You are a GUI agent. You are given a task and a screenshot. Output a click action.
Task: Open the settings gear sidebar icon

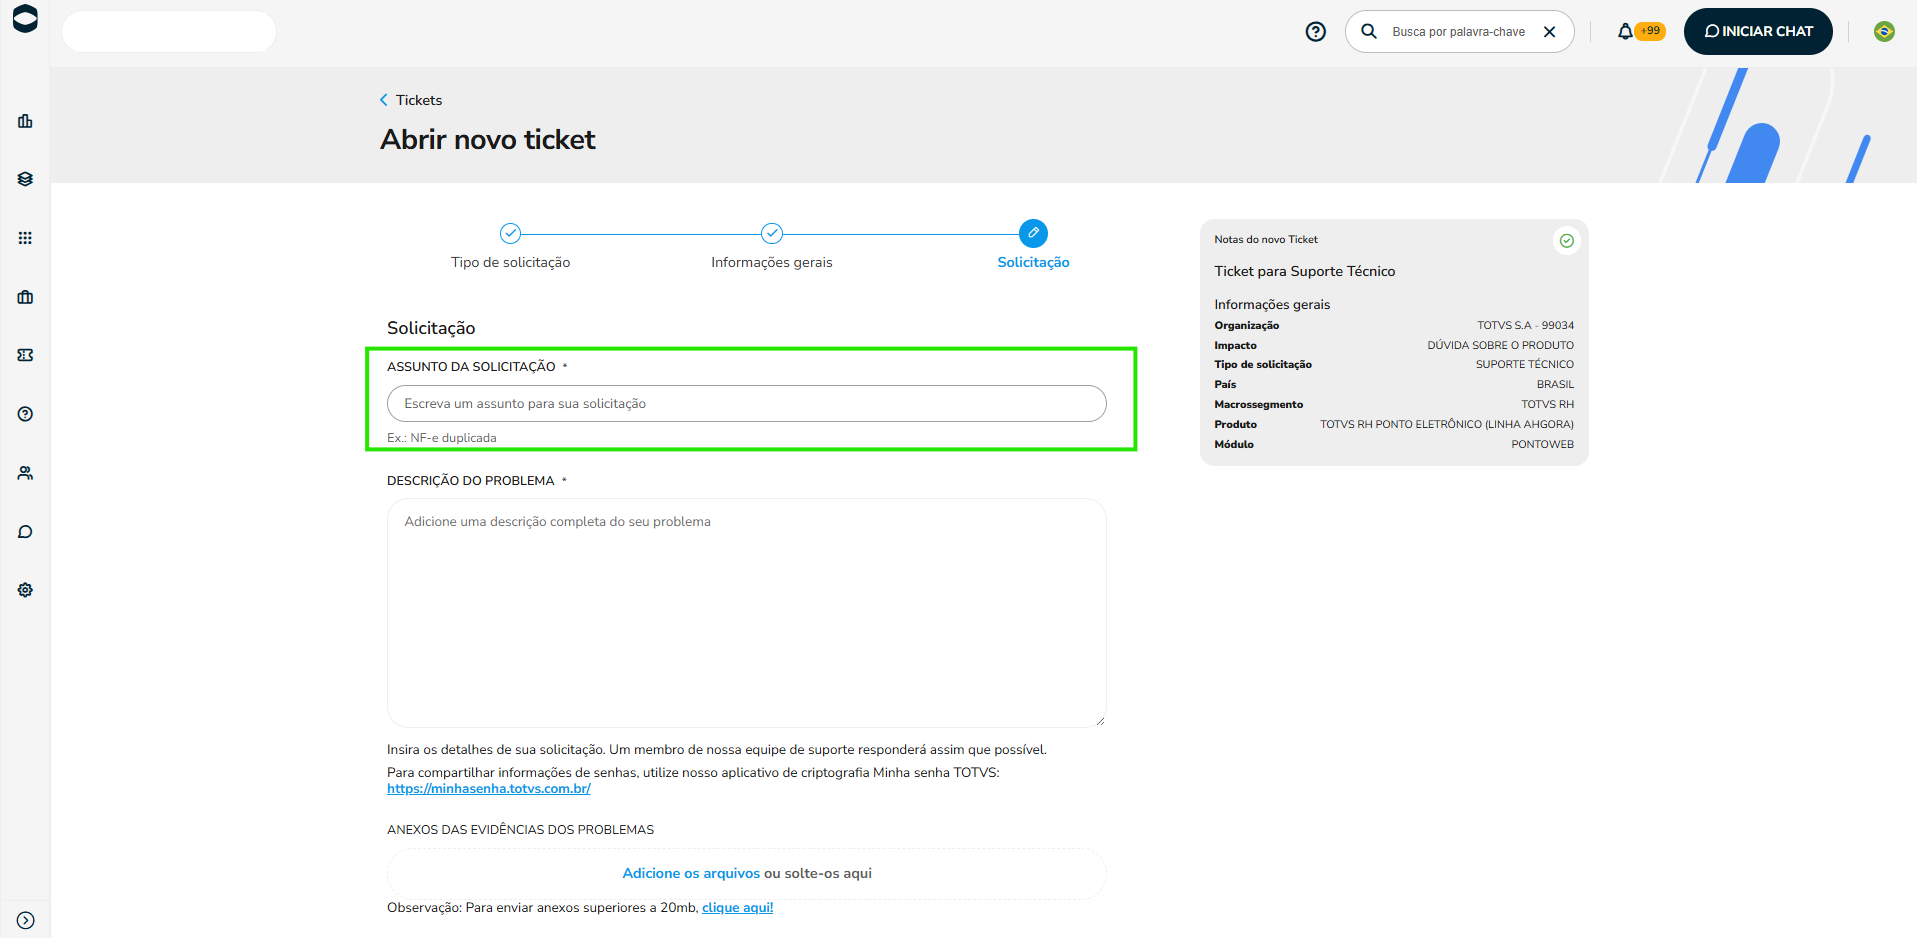pos(25,590)
